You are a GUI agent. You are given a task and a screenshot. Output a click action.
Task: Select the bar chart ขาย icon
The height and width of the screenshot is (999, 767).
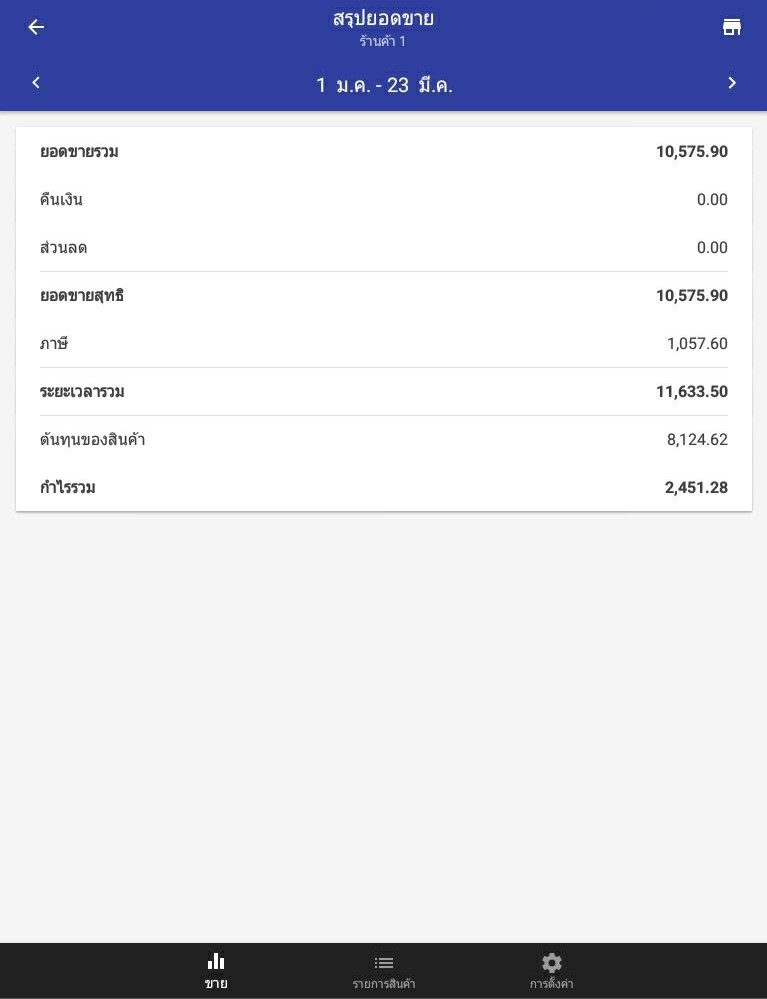click(x=216, y=961)
